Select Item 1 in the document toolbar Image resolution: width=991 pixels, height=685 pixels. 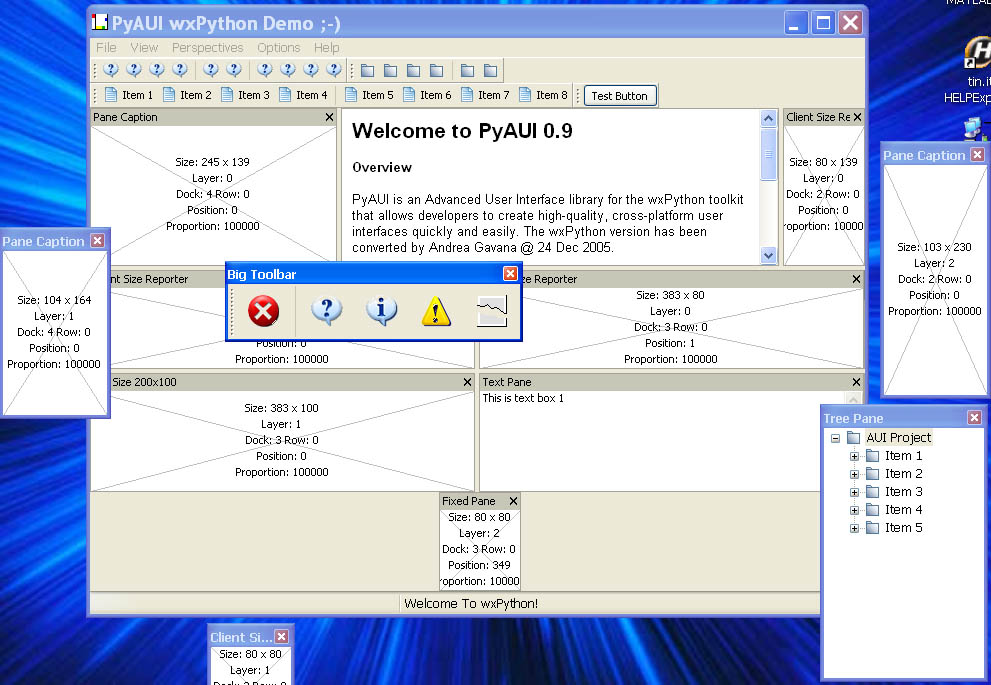coord(129,95)
